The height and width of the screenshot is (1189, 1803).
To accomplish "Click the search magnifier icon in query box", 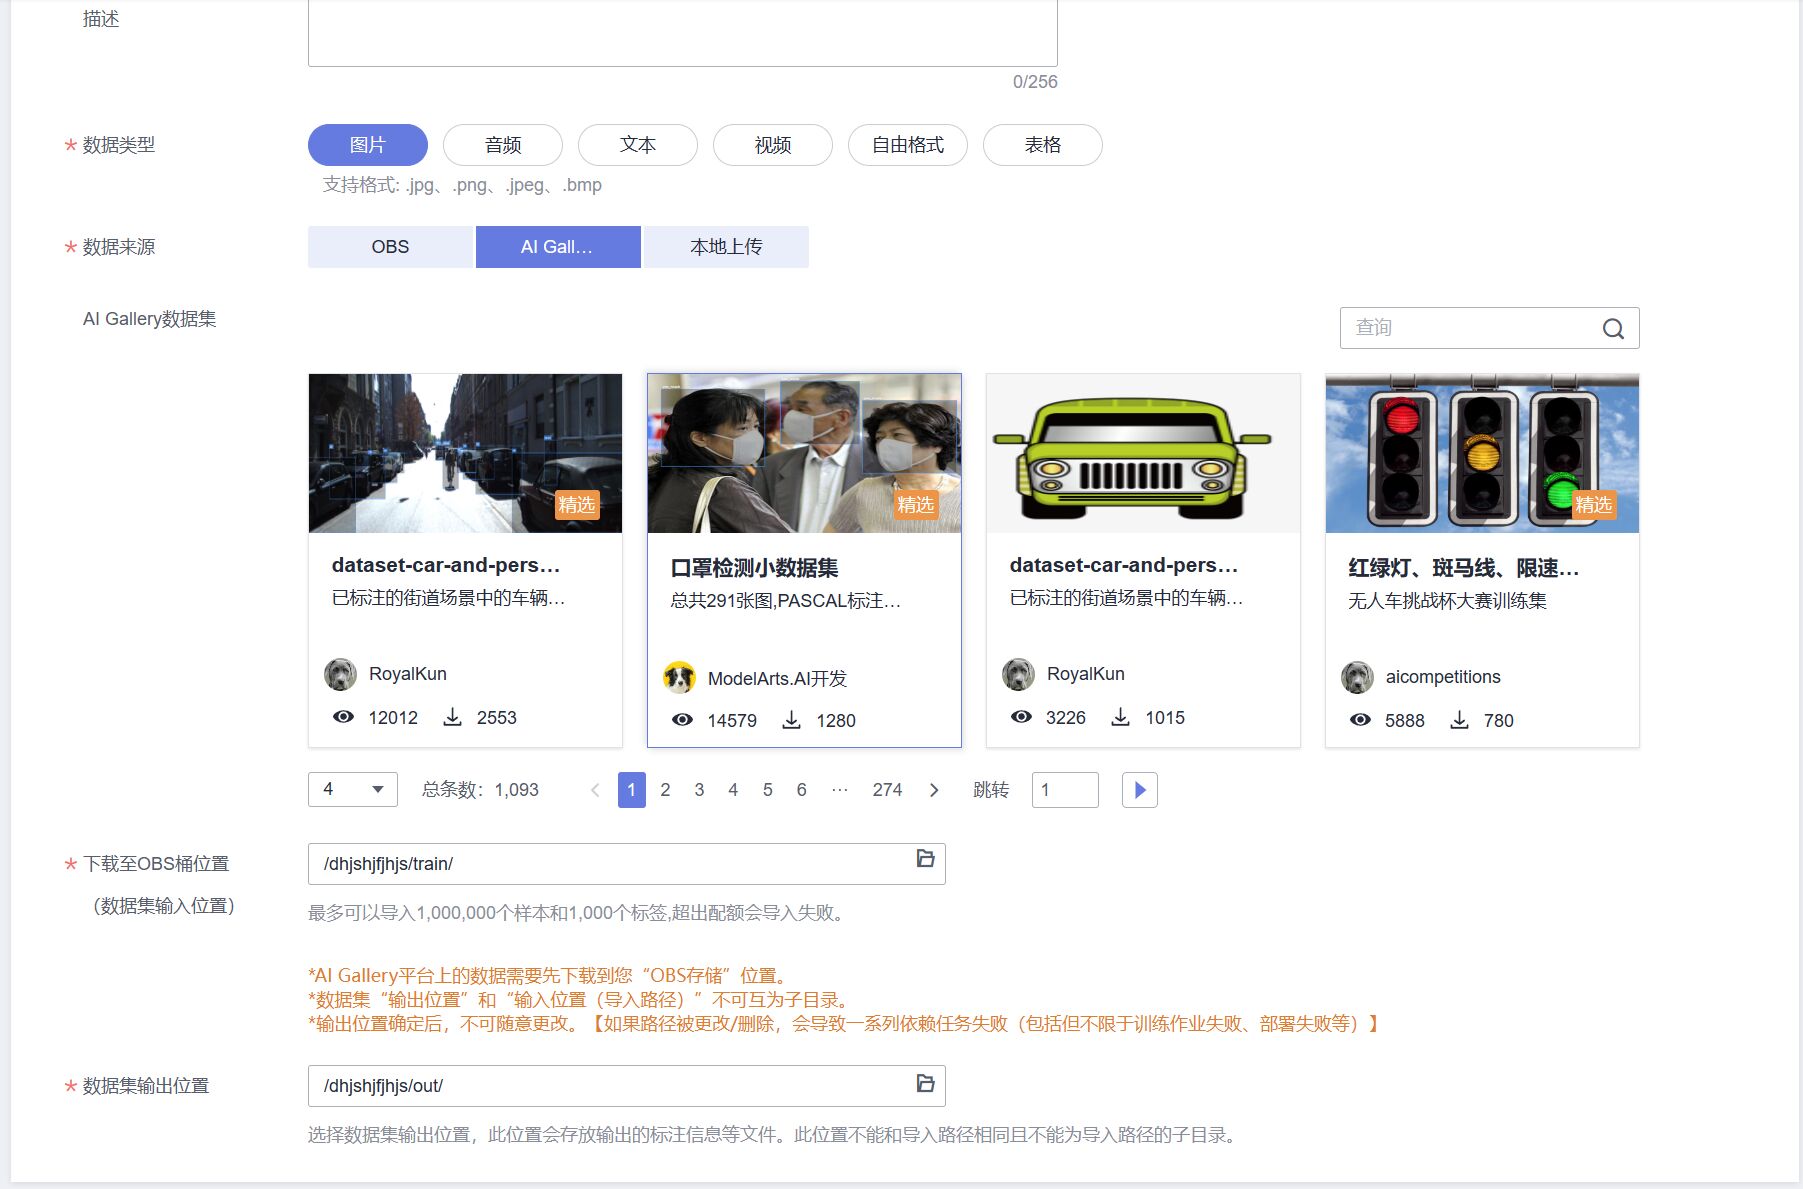I will [x=1613, y=328].
